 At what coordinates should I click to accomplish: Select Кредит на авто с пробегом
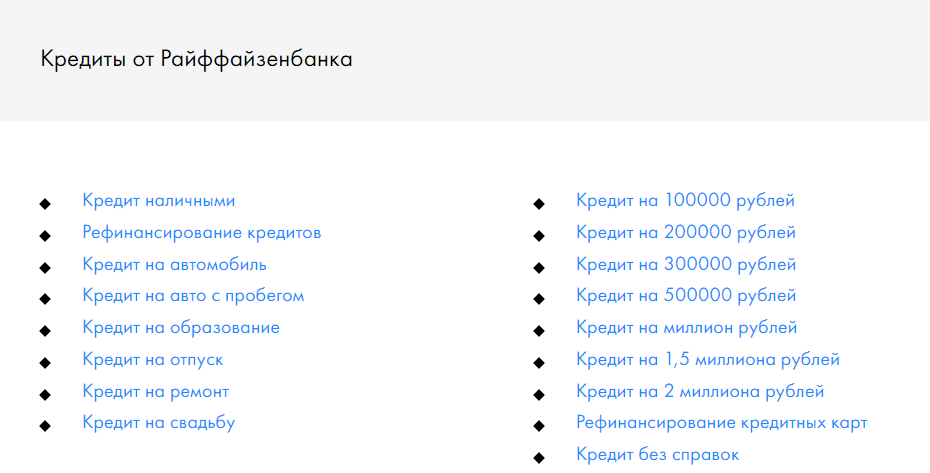click(x=193, y=296)
